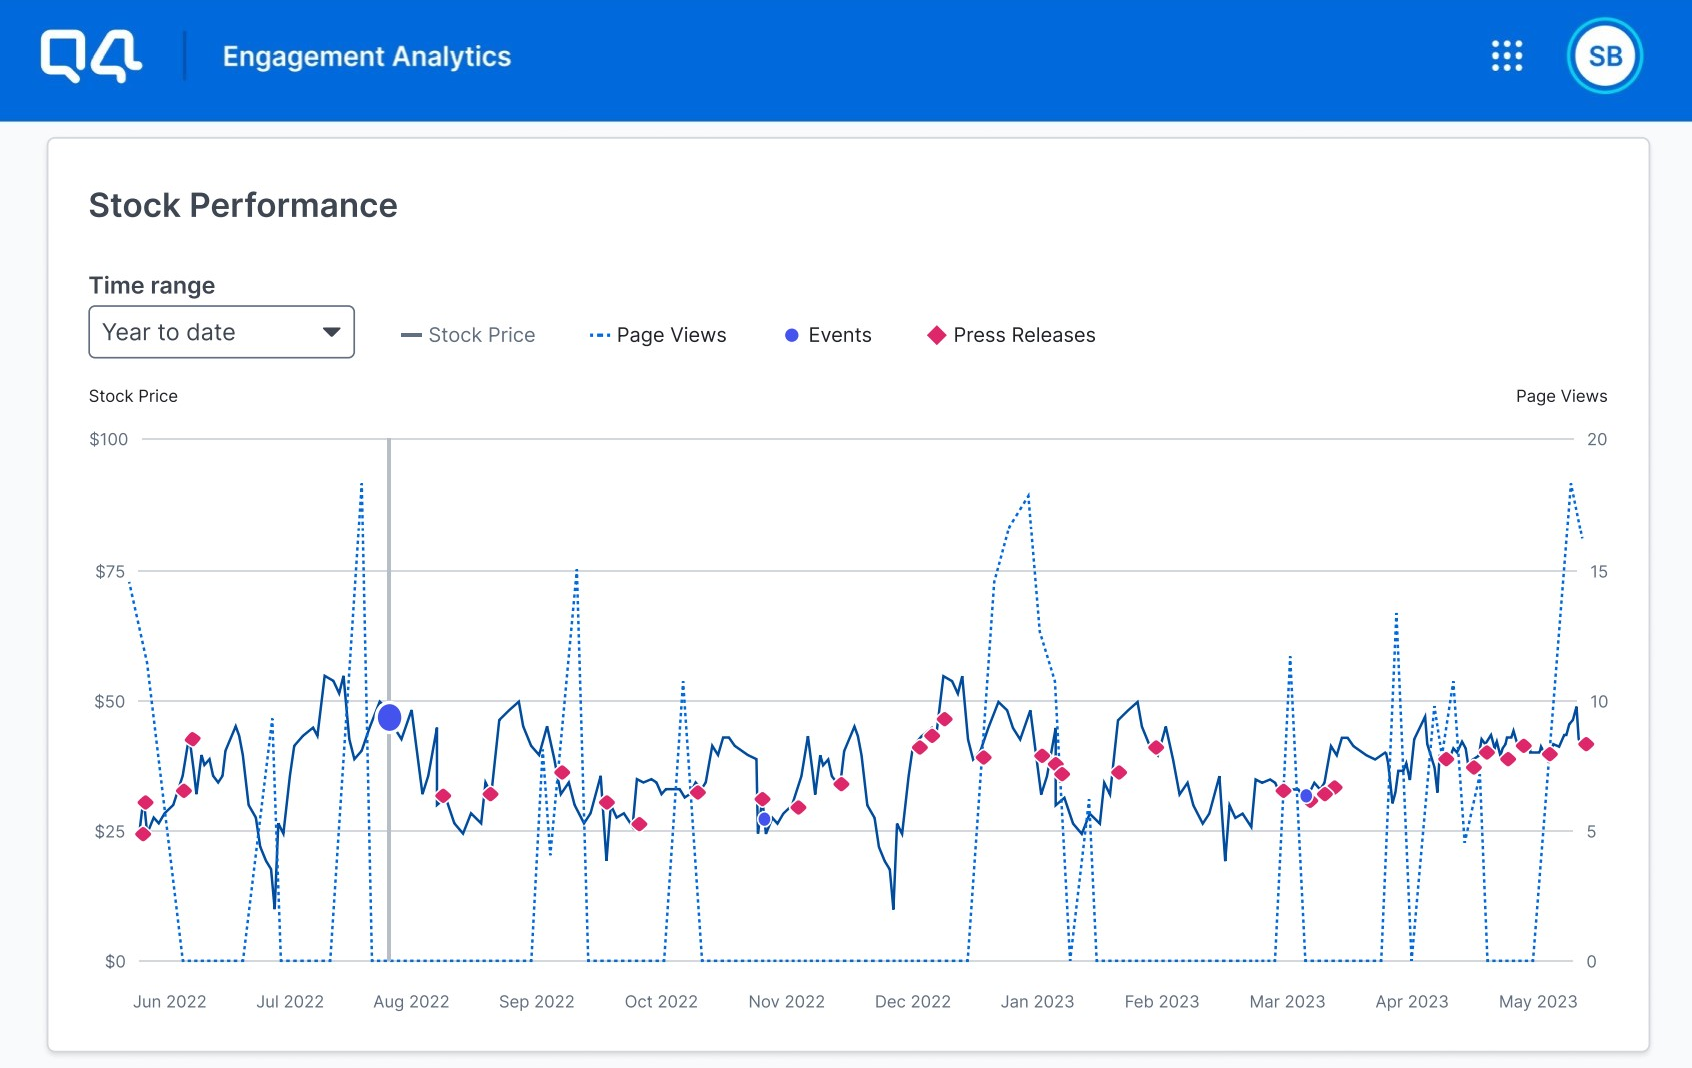Click the Jan 2023 axis label
1692x1068 pixels.
coord(1037,1001)
